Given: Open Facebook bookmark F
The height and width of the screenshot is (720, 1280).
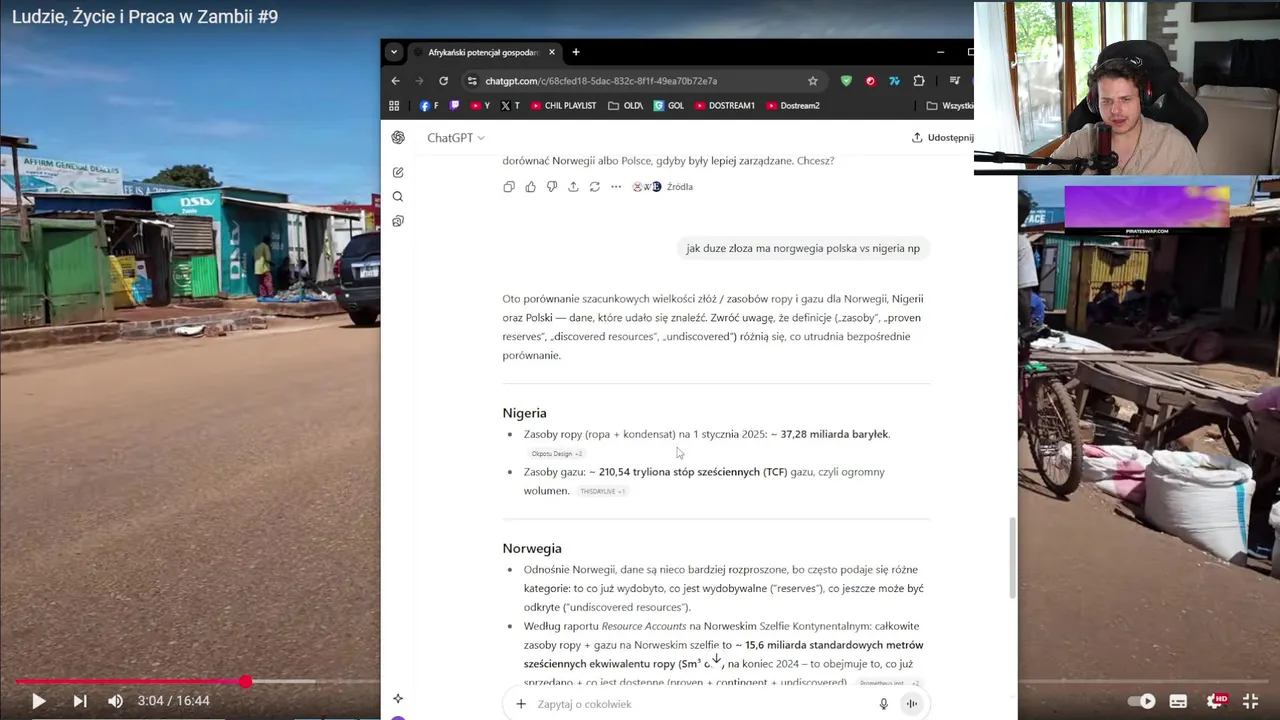Looking at the screenshot, I should click(x=428, y=106).
